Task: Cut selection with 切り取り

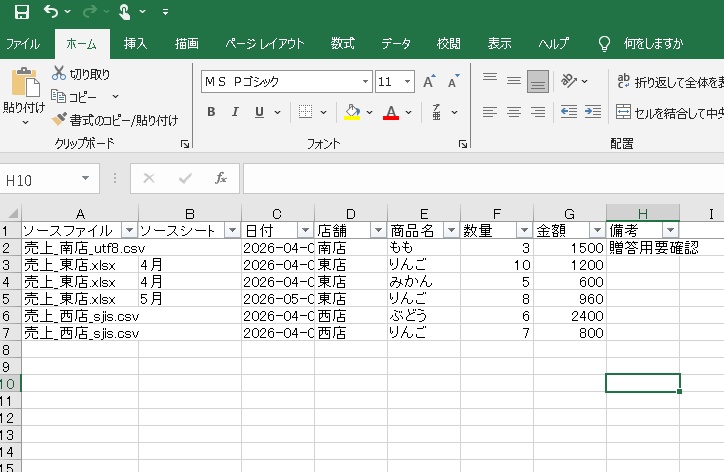Action: tap(81, 74)
